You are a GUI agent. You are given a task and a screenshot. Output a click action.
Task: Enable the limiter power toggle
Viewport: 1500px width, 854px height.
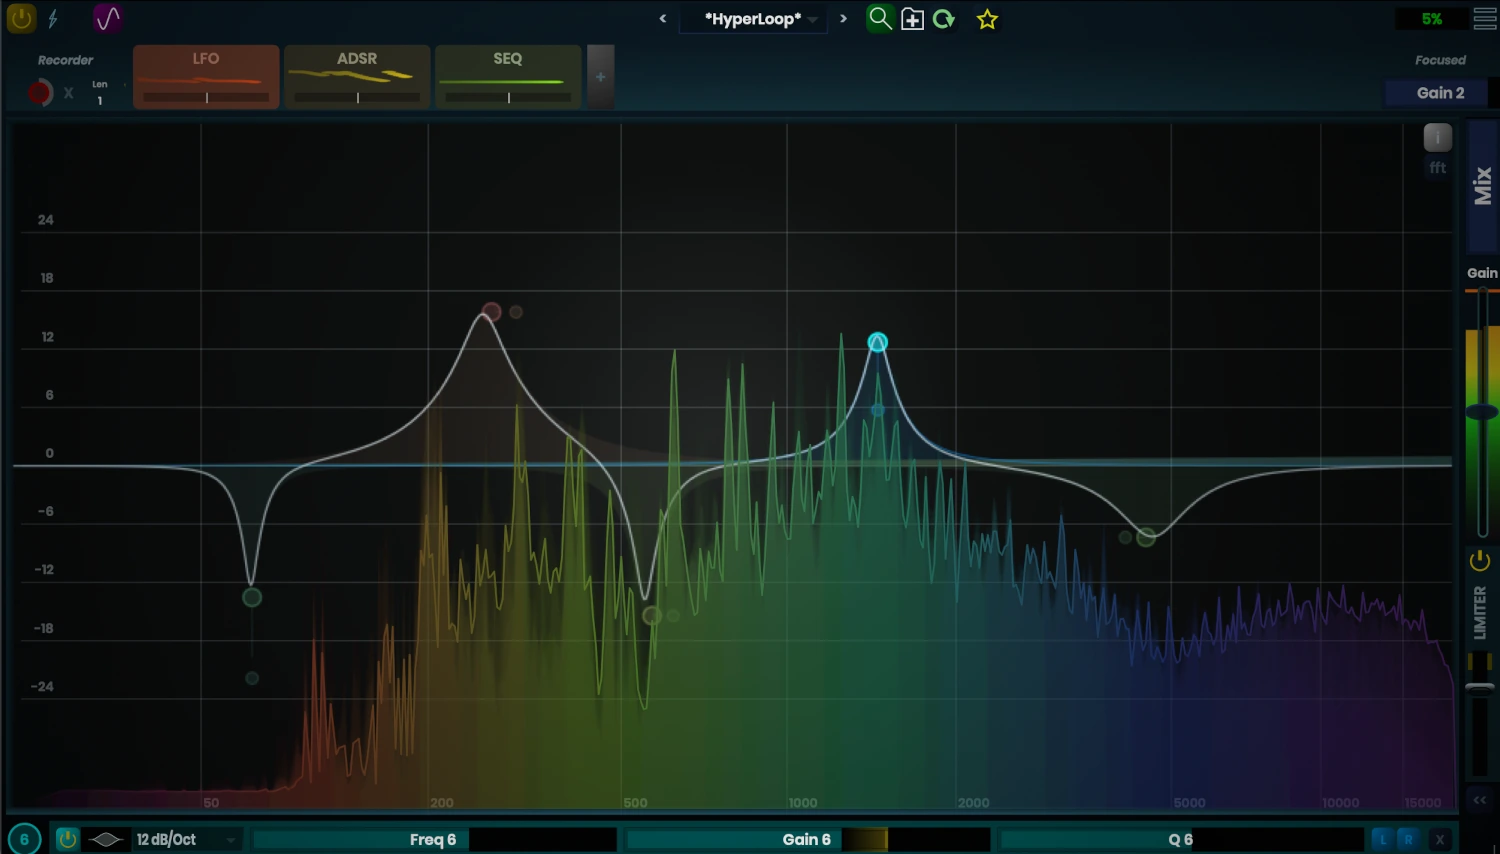1480,561
